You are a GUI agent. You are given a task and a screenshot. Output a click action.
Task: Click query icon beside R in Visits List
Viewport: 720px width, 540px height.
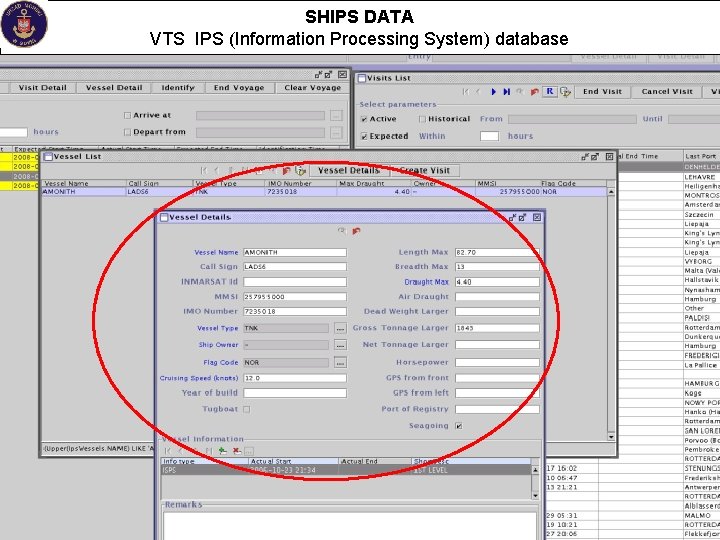[565, 92]
